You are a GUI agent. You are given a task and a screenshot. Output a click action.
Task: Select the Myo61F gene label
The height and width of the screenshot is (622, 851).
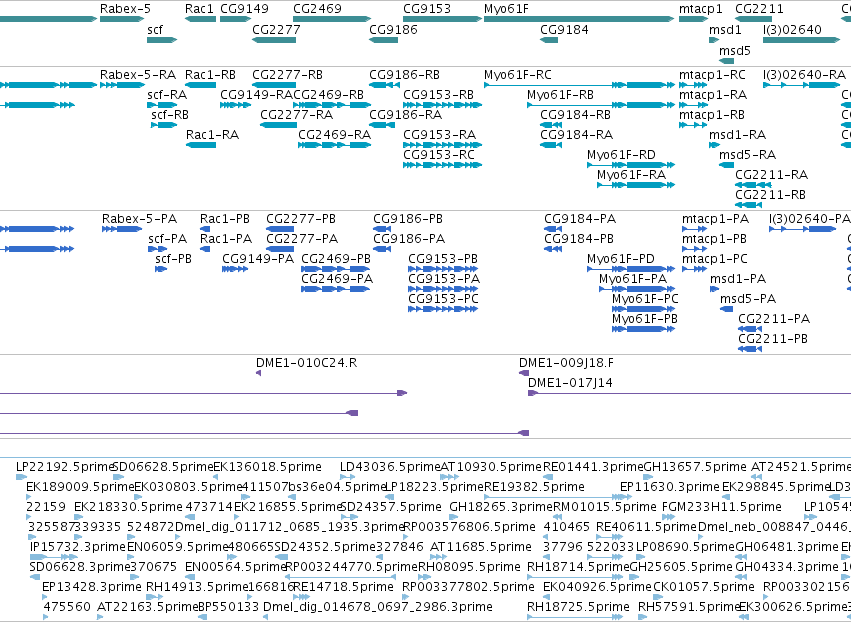tap(506, 9)
